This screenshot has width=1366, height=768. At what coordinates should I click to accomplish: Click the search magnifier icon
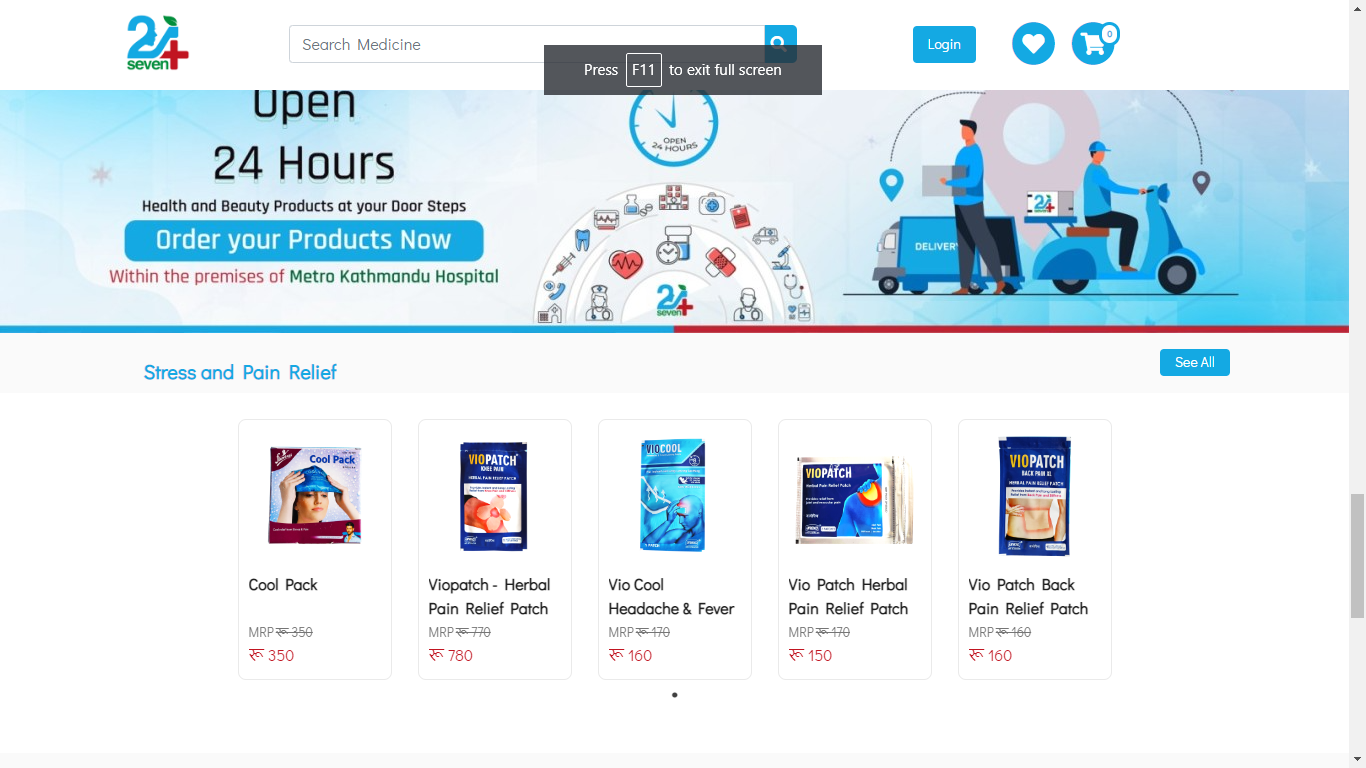pyautogui.click(x=781, y=44)
